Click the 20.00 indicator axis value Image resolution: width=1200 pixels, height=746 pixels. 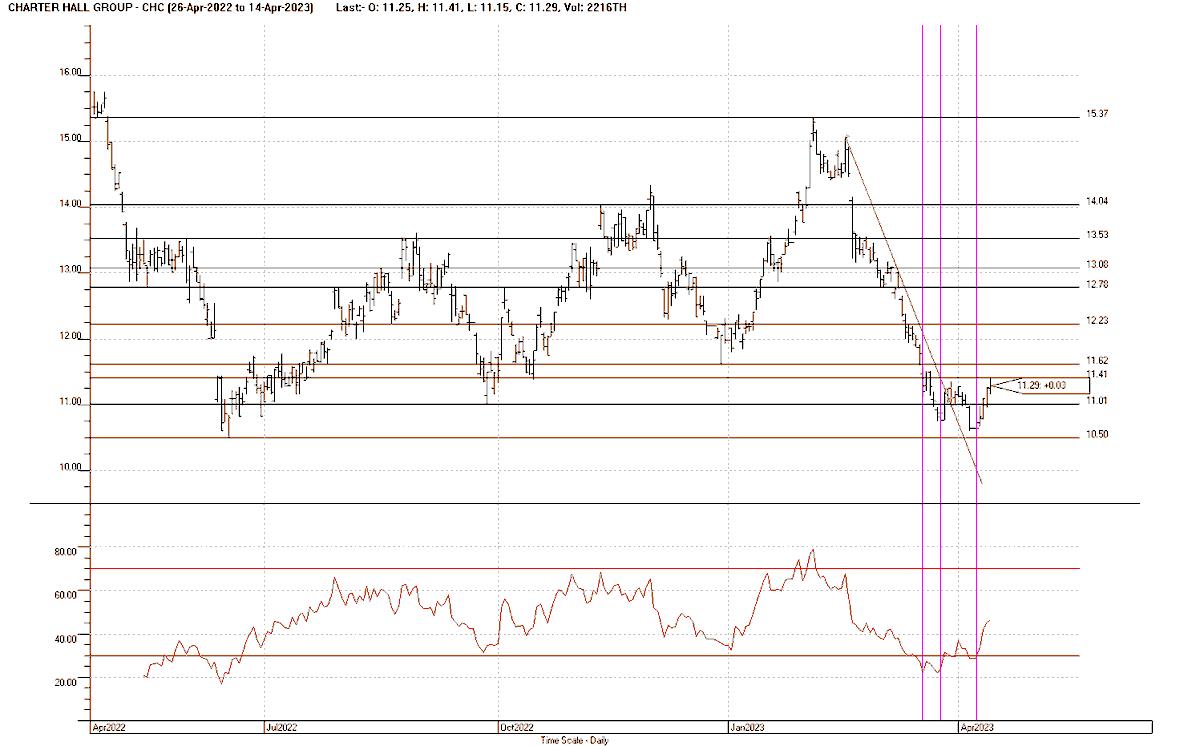pos(66,682)
